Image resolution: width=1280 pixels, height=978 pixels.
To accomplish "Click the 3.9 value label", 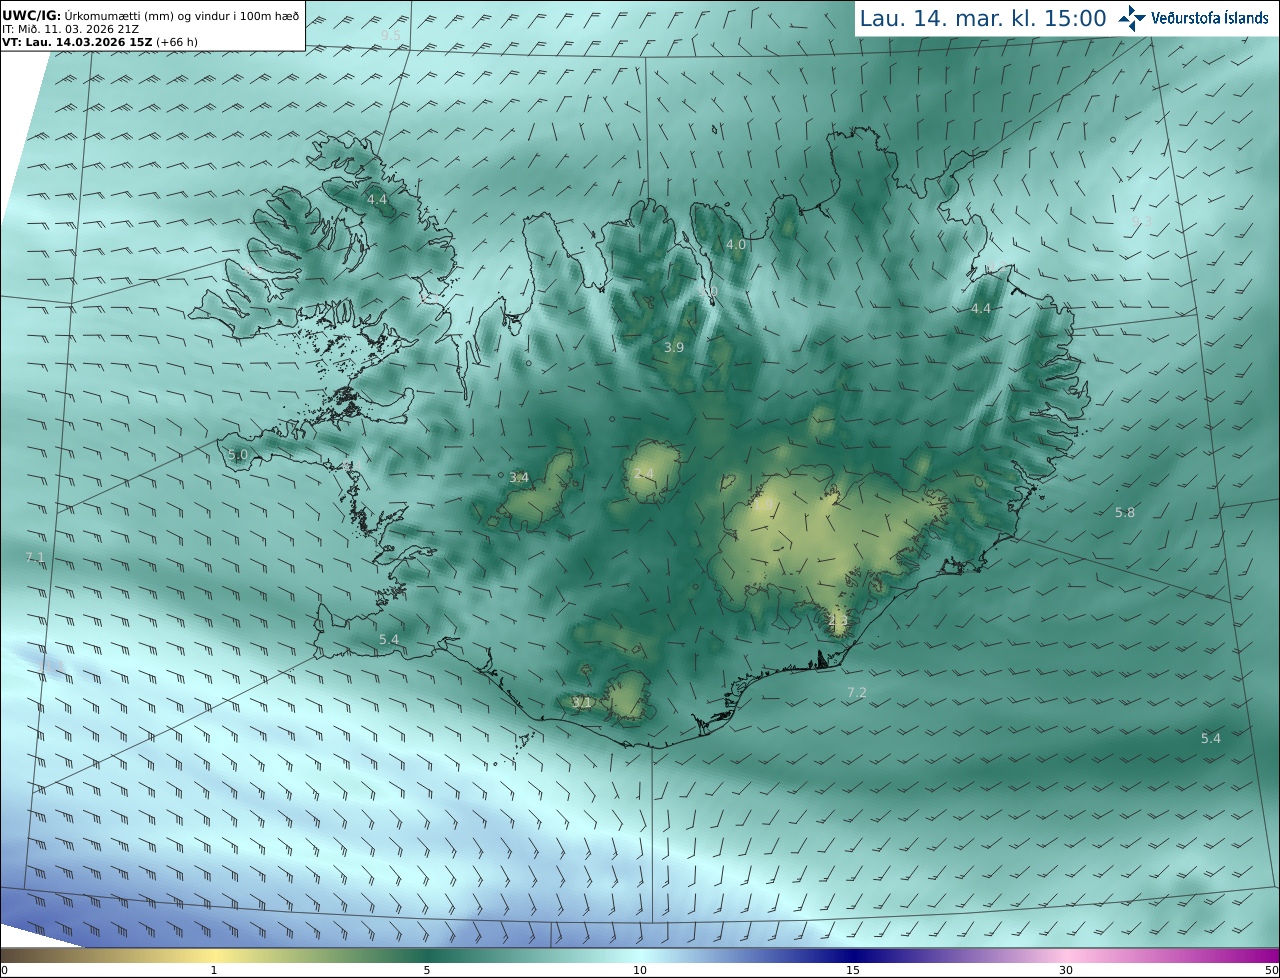I will (674, 347).
